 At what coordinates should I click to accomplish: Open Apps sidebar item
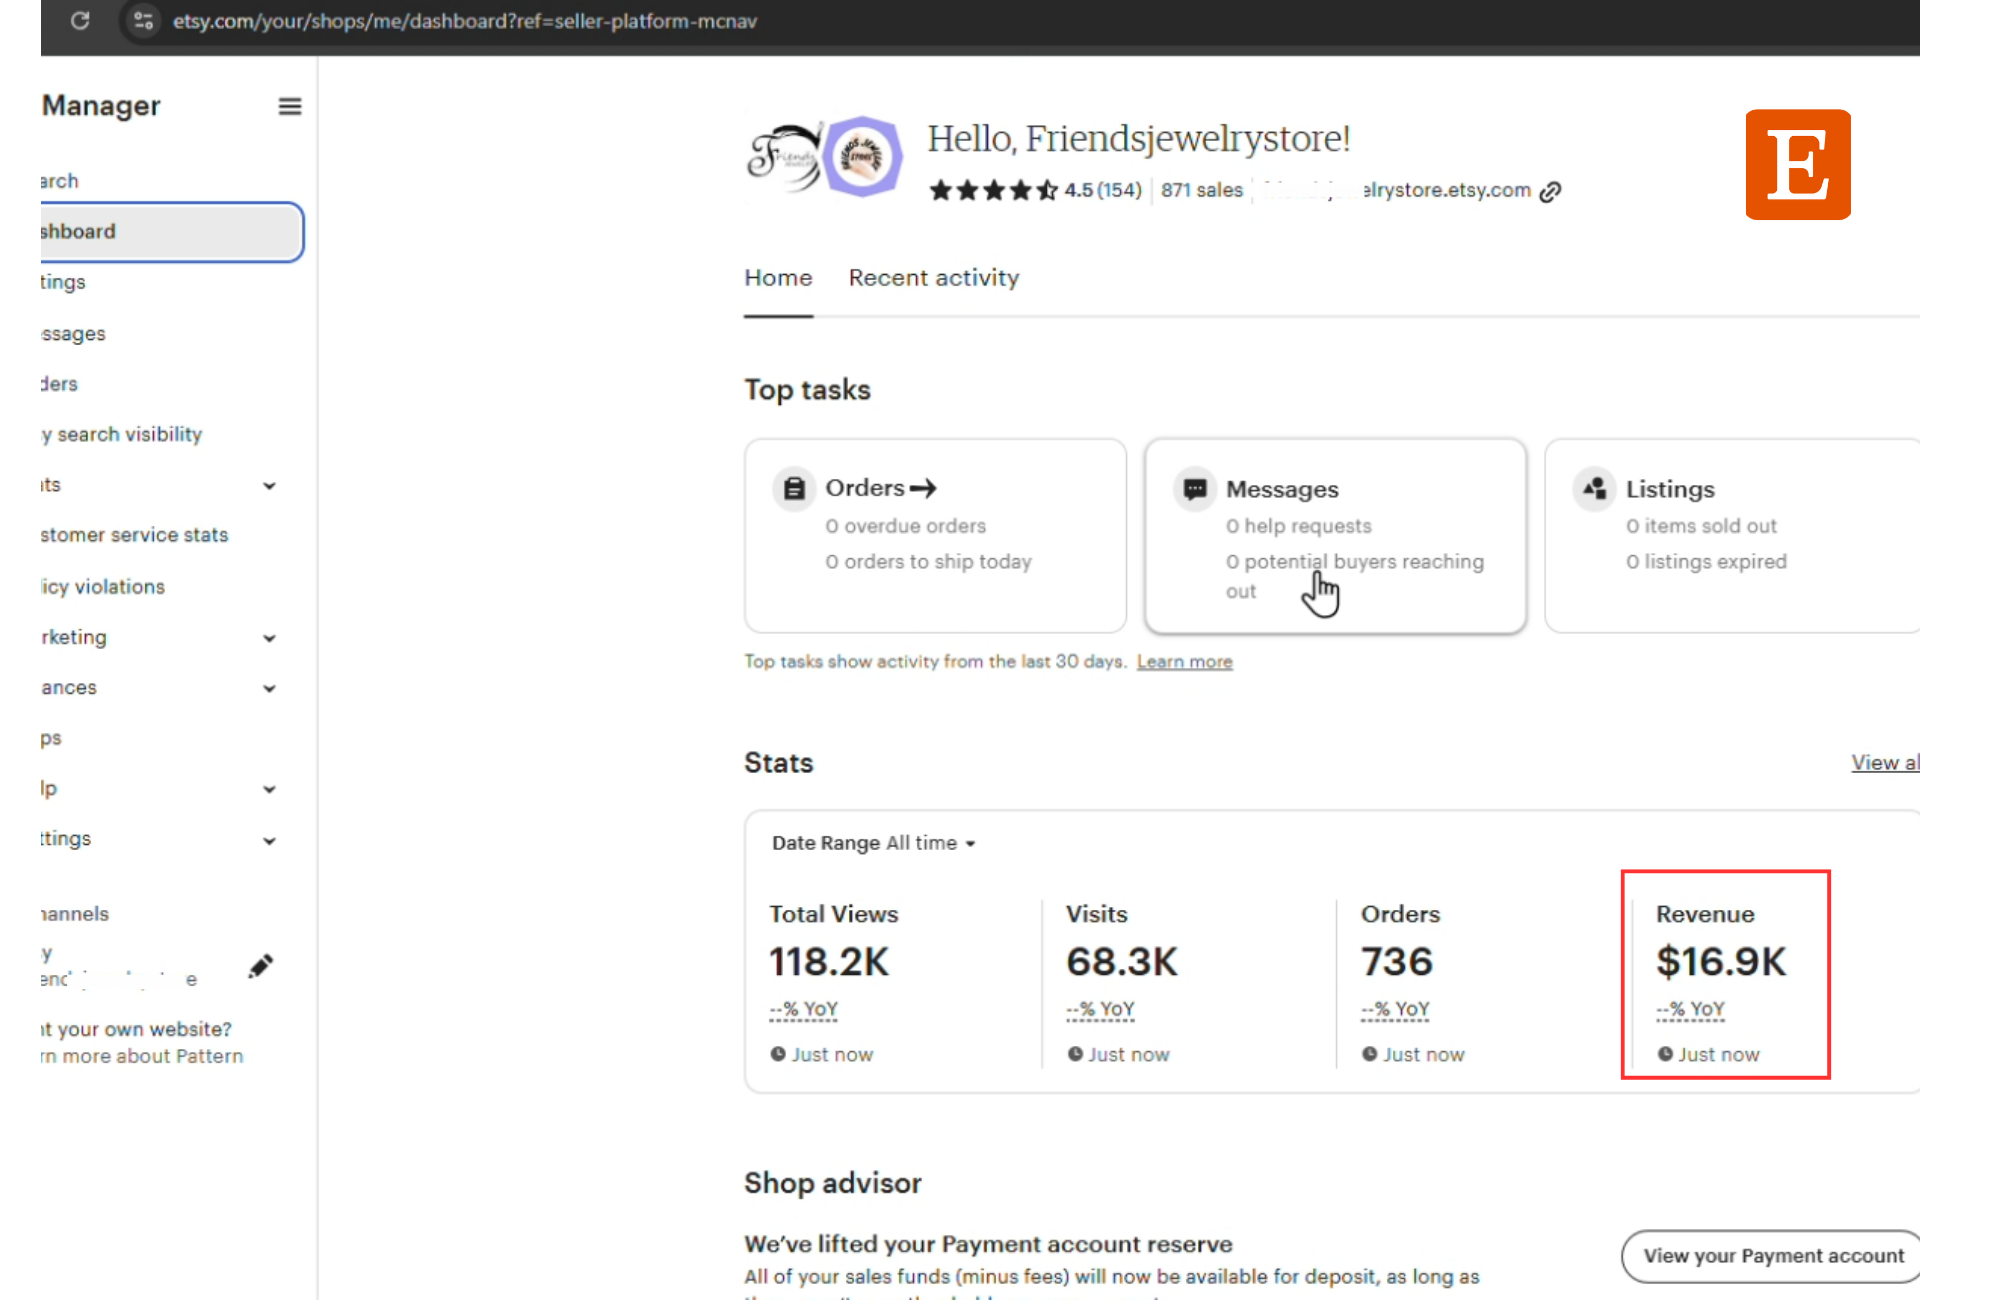51,738
